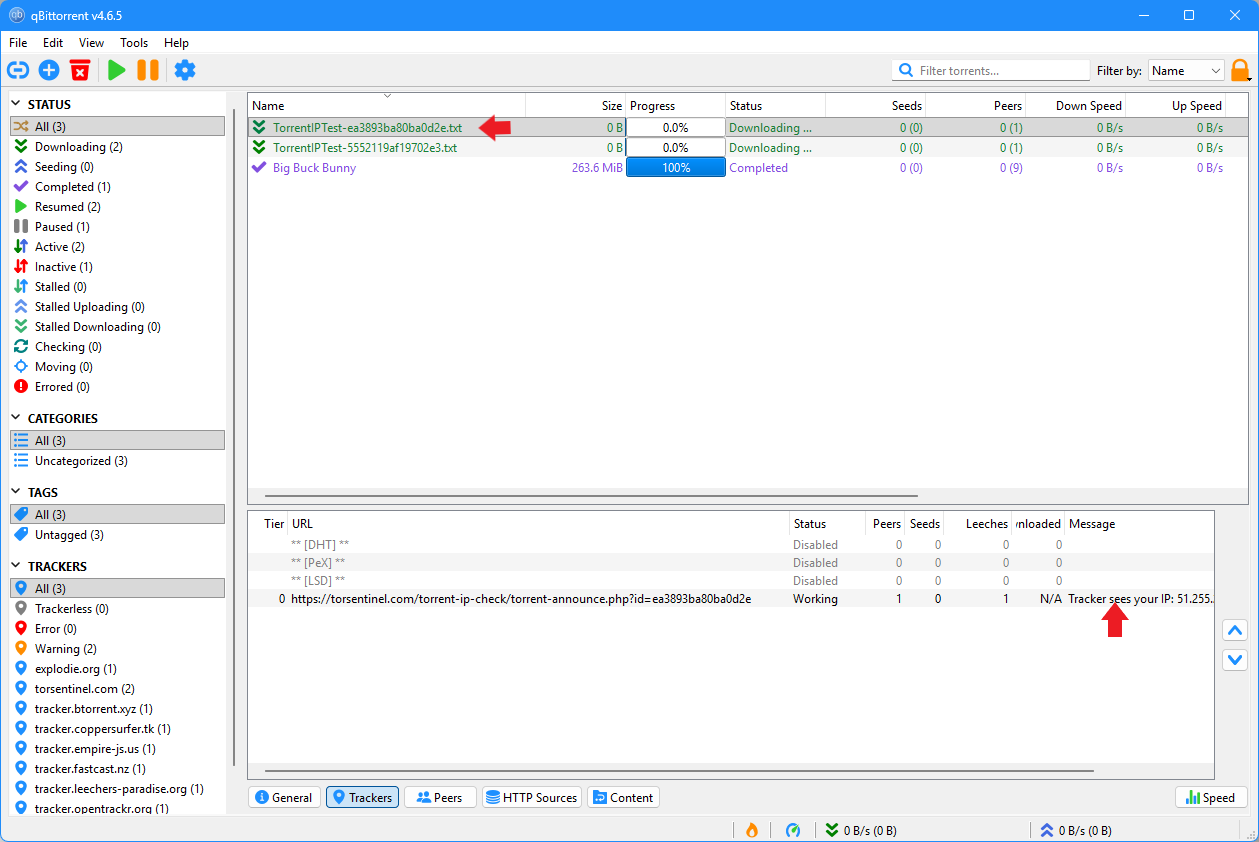1259x842 pixels.
Task: Collapse the CATEGORIES section
Action: click(16, 417)
